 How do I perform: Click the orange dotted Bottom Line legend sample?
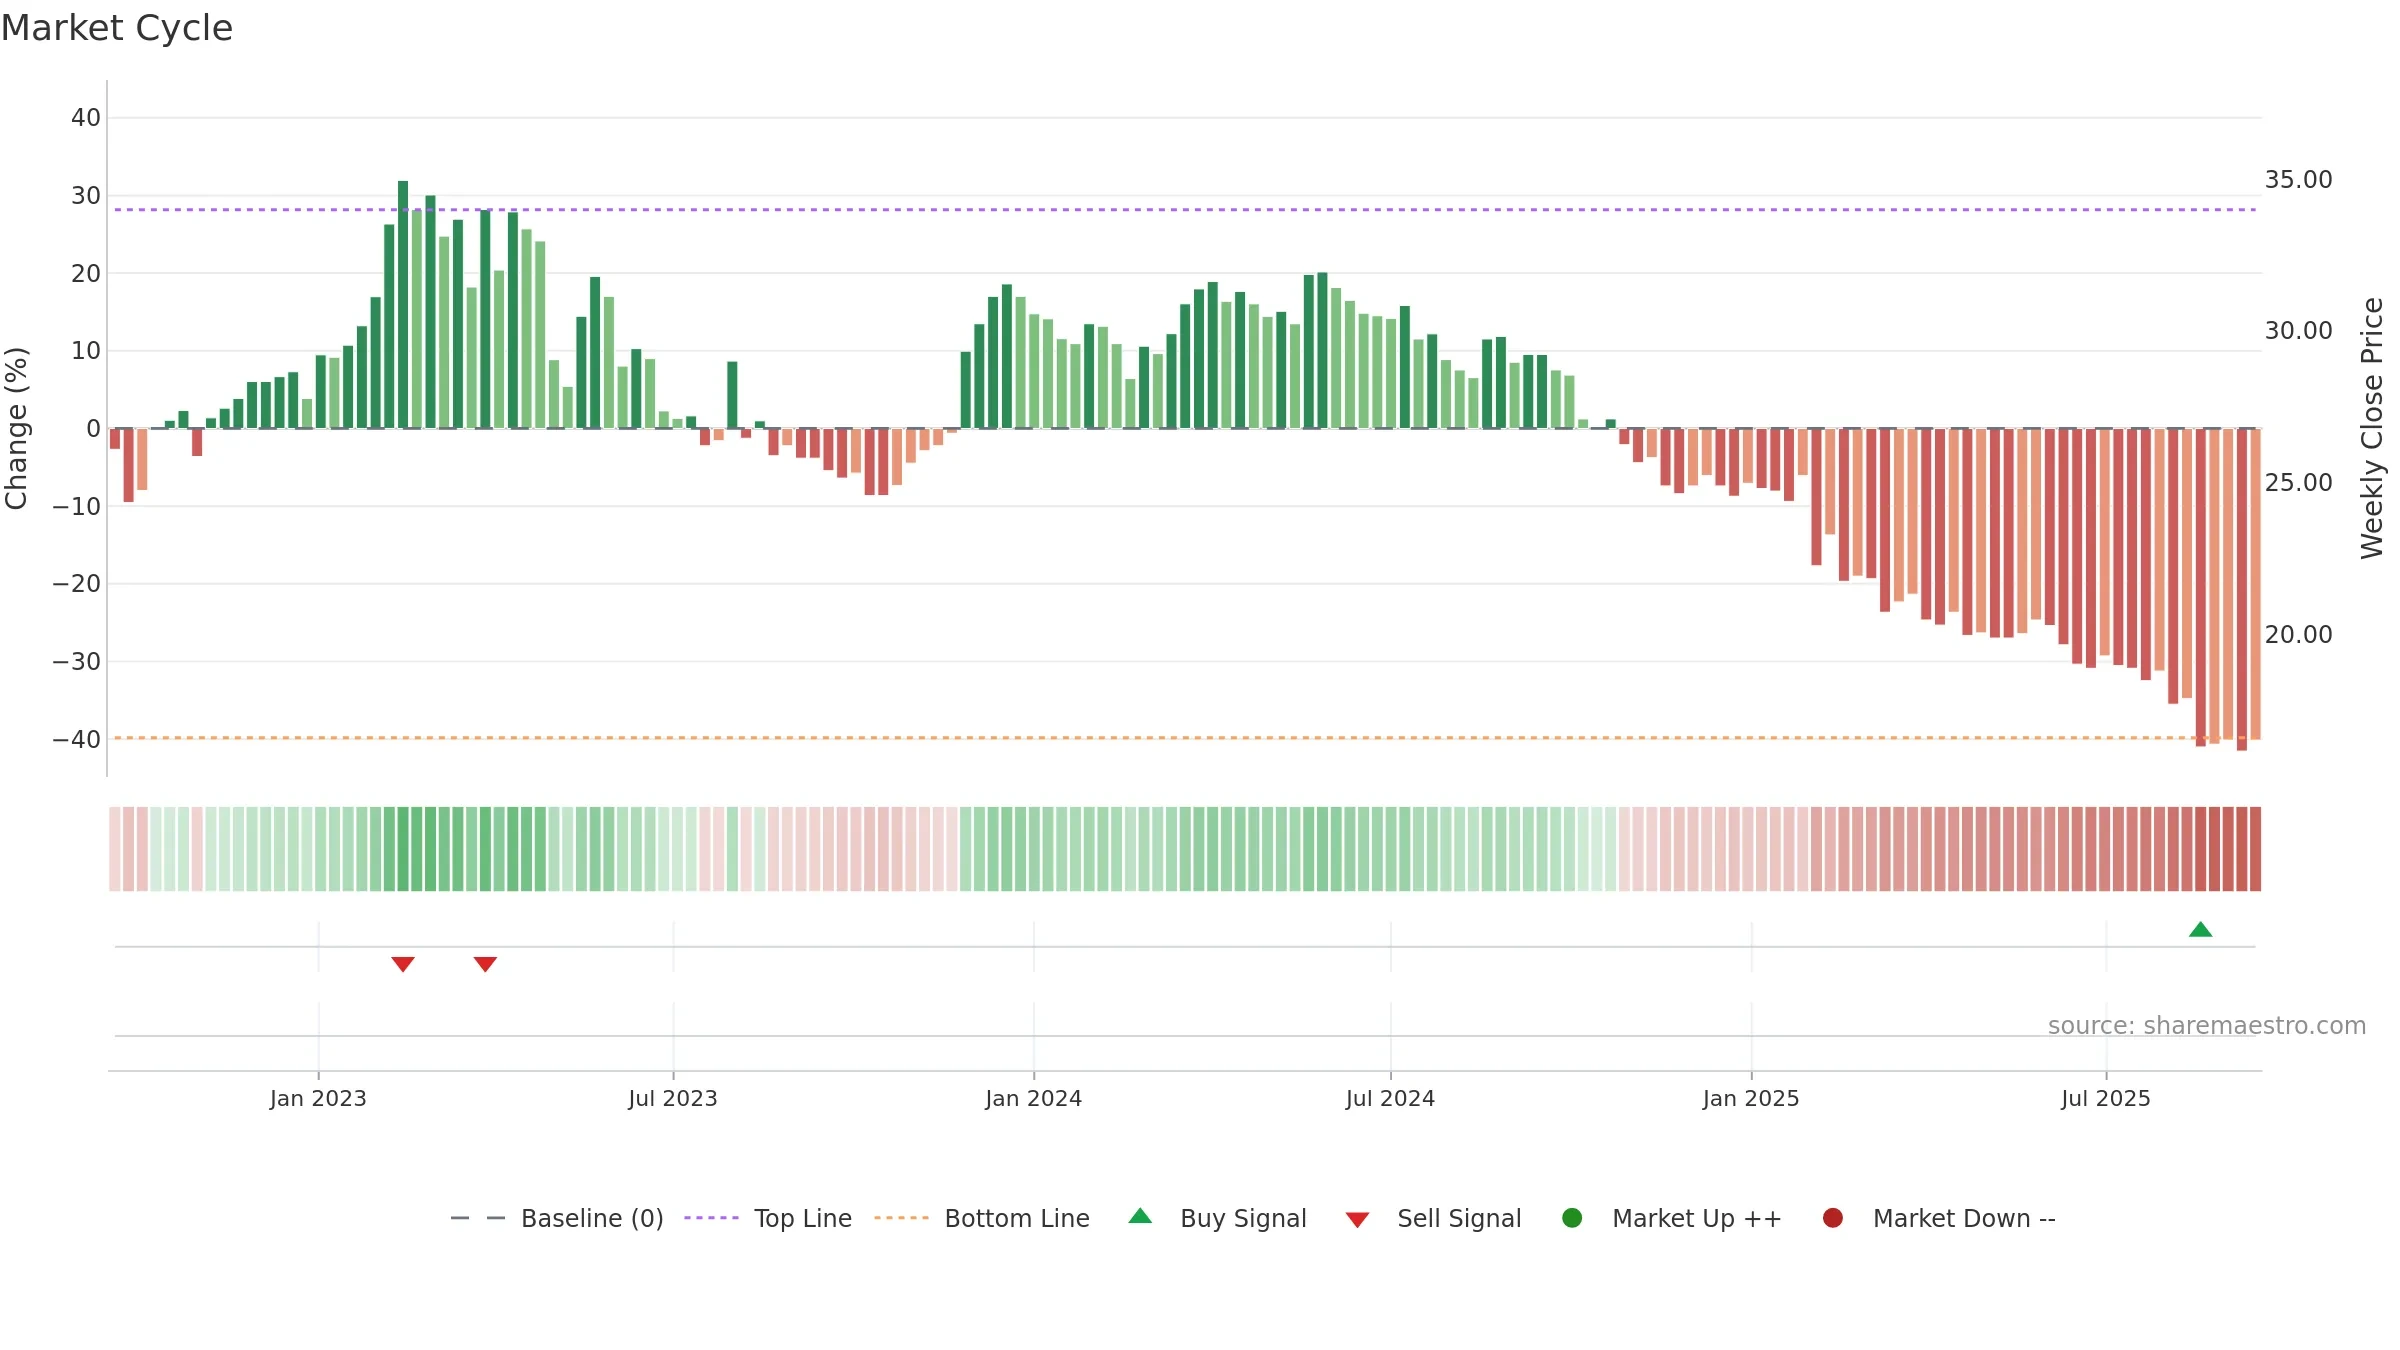point(901,1218)
